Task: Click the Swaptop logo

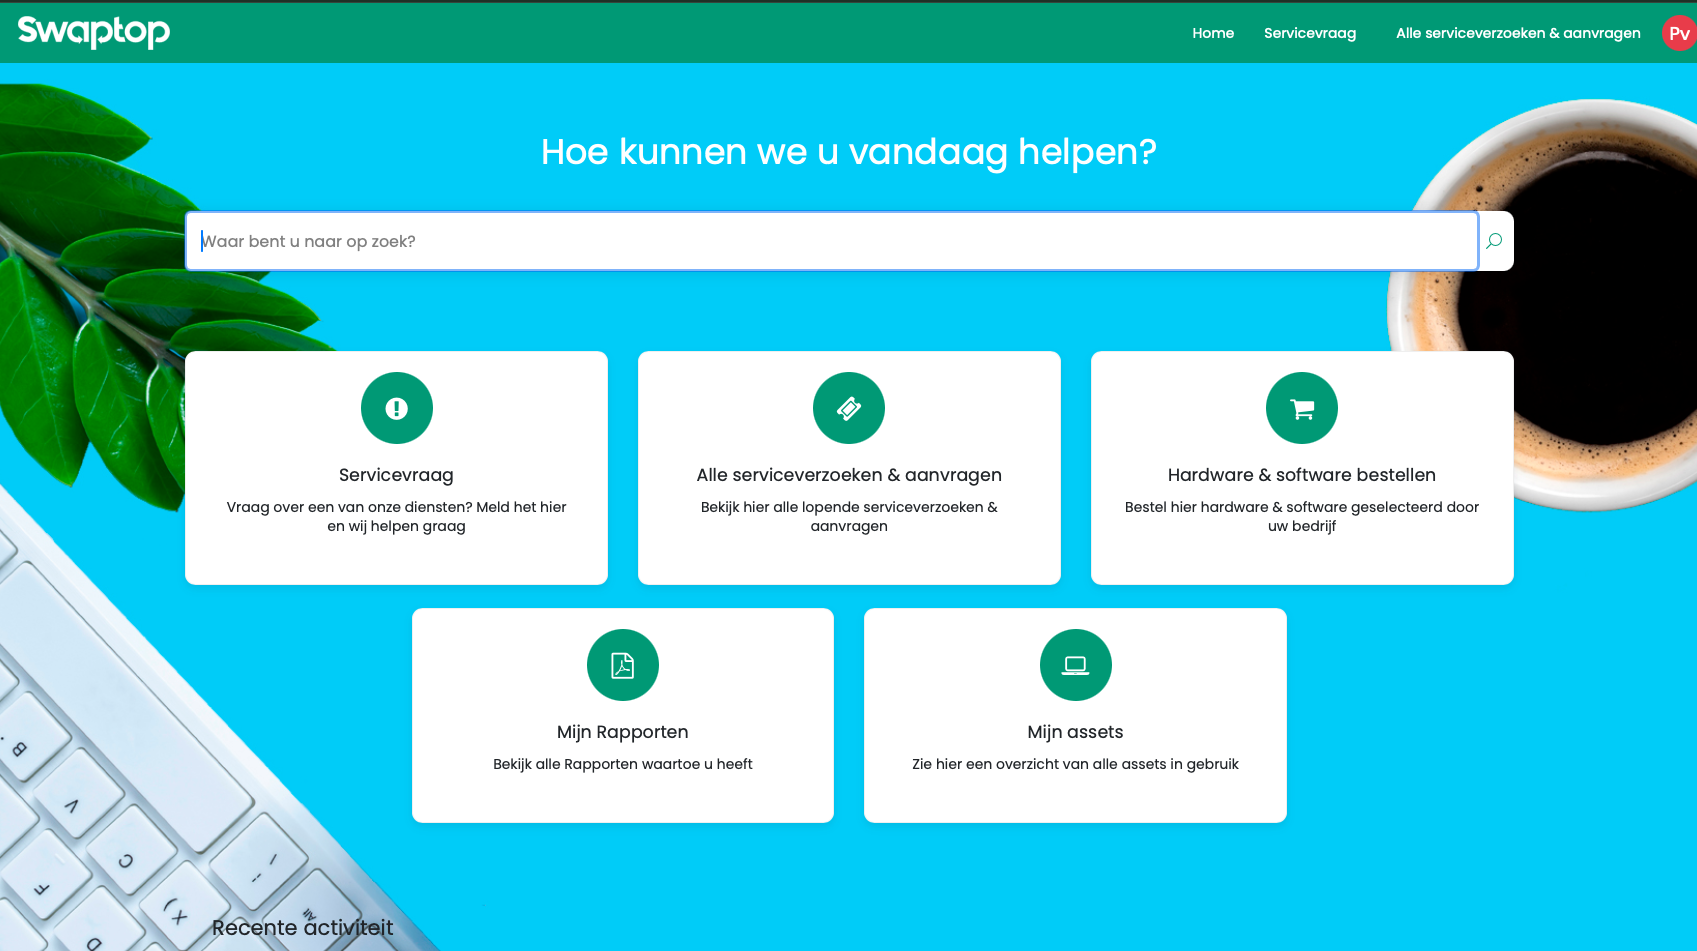Action: 94,32
